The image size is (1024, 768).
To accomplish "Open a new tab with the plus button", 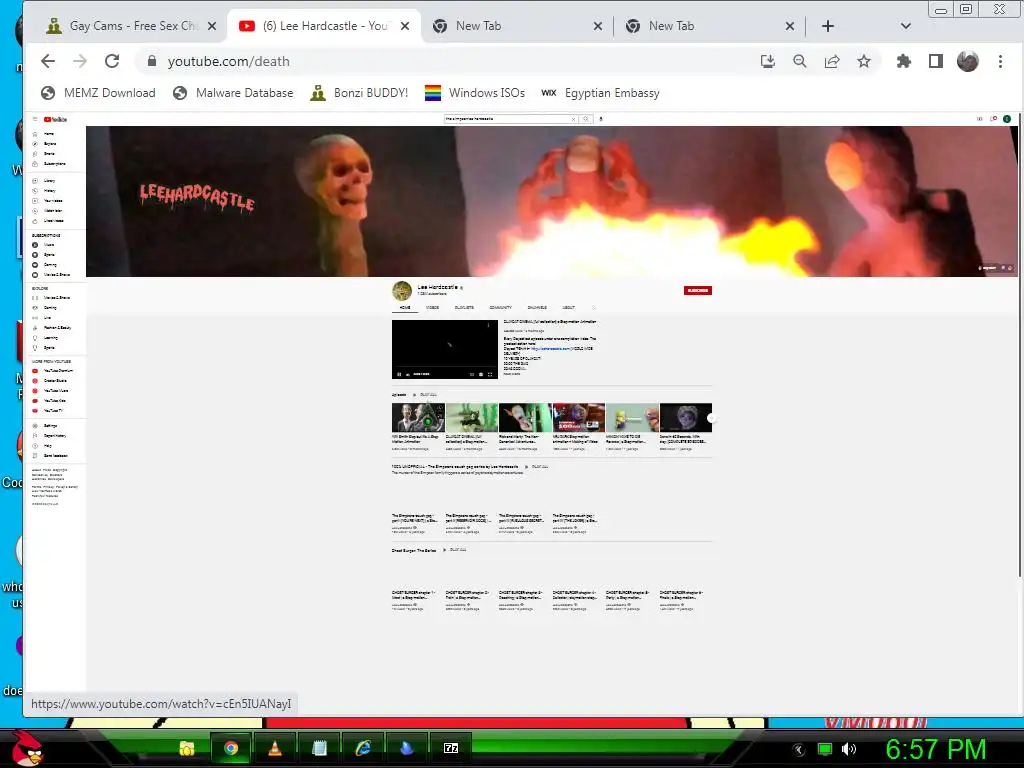I will coord(828,26).
